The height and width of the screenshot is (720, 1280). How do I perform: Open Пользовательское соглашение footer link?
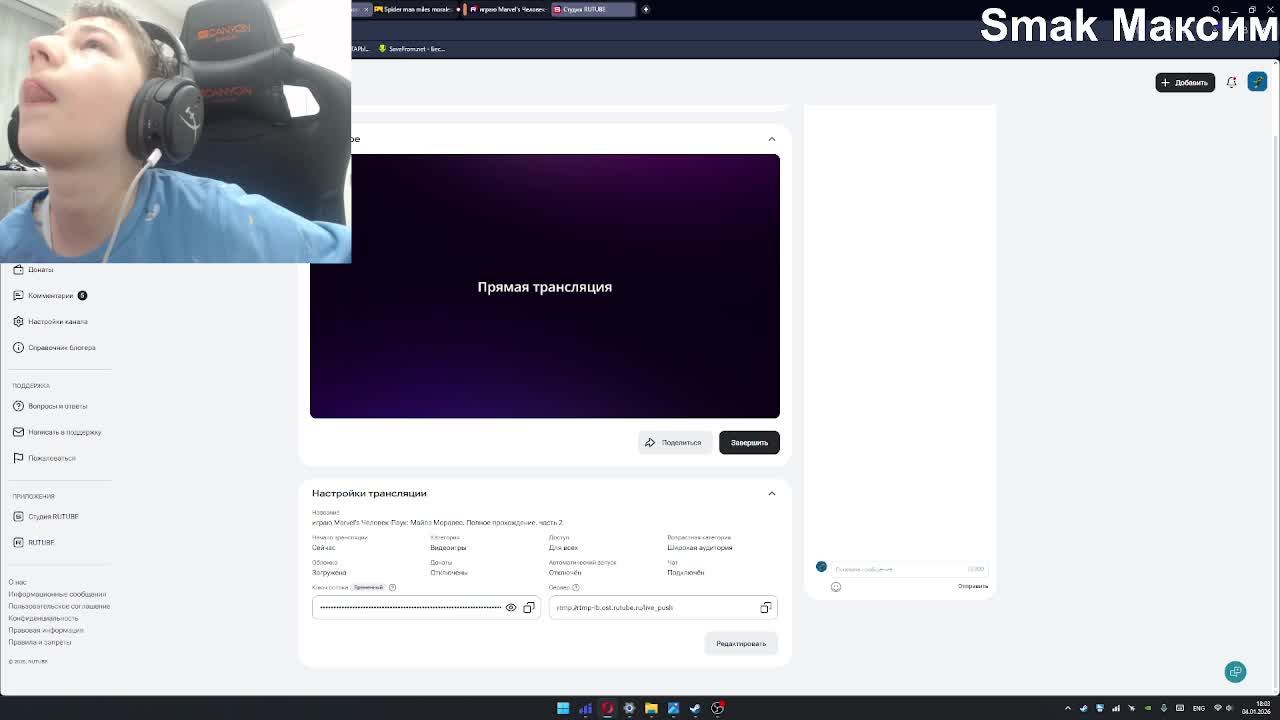[59, 606]
